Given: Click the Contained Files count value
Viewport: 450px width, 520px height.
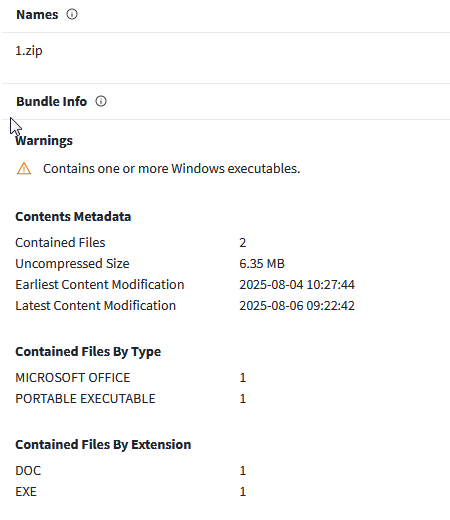Looking at the screenshot, I should coord(243,243).
